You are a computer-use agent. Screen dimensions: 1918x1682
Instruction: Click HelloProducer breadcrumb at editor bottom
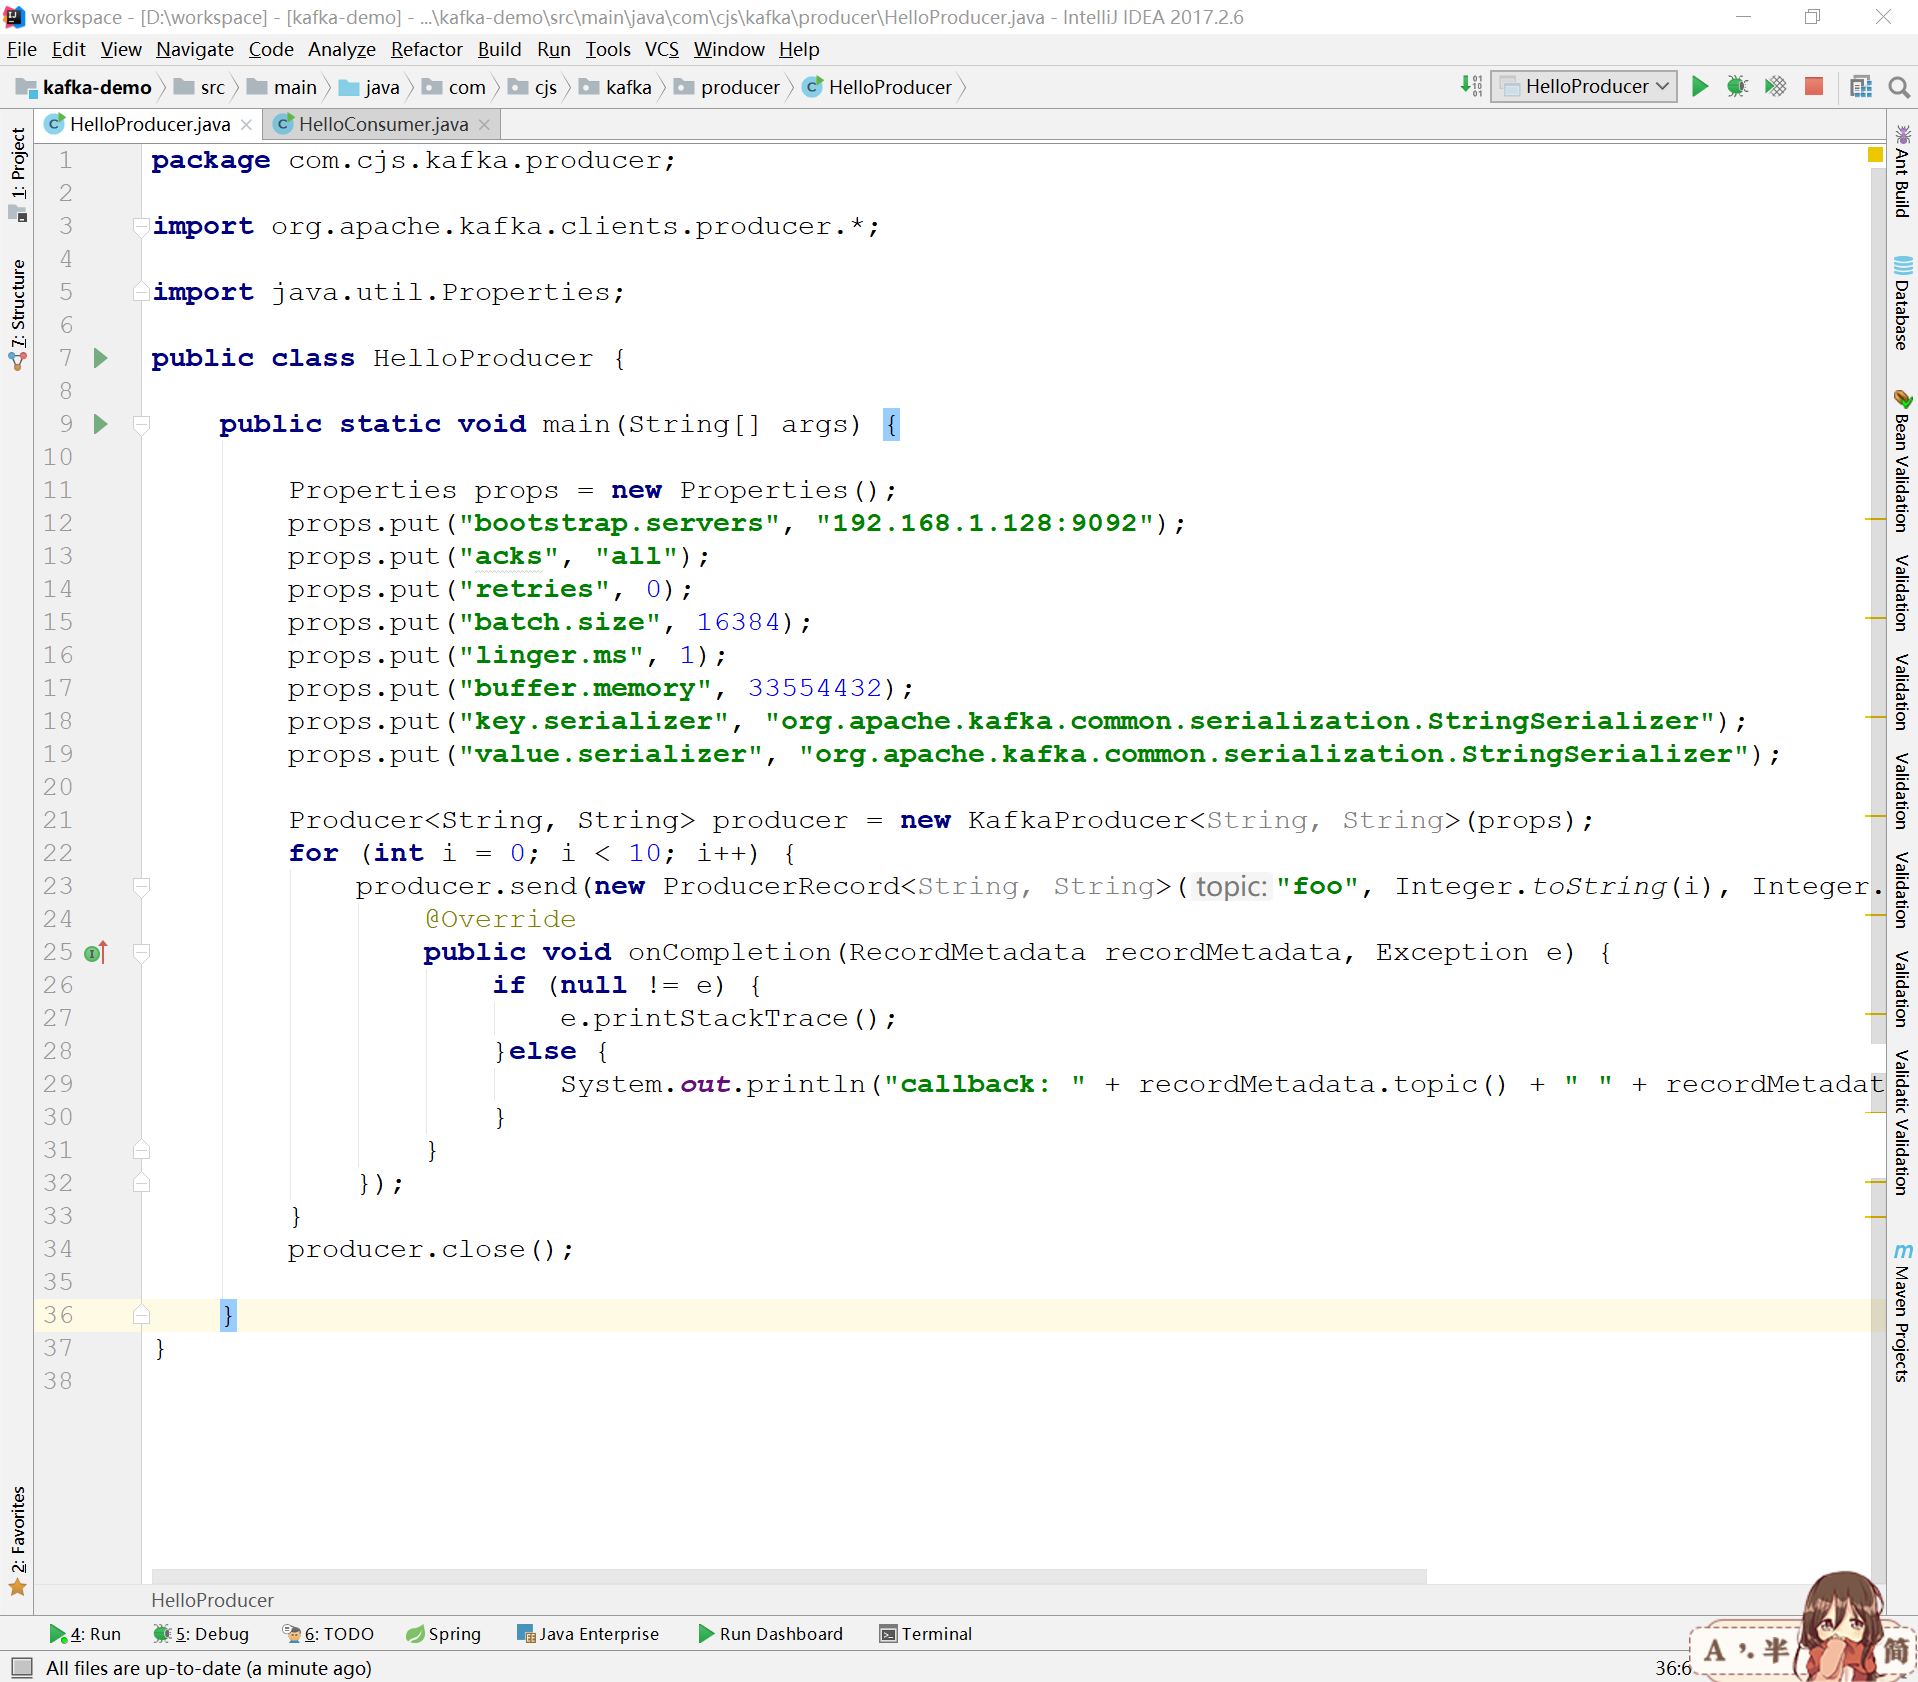point(212,1600)
